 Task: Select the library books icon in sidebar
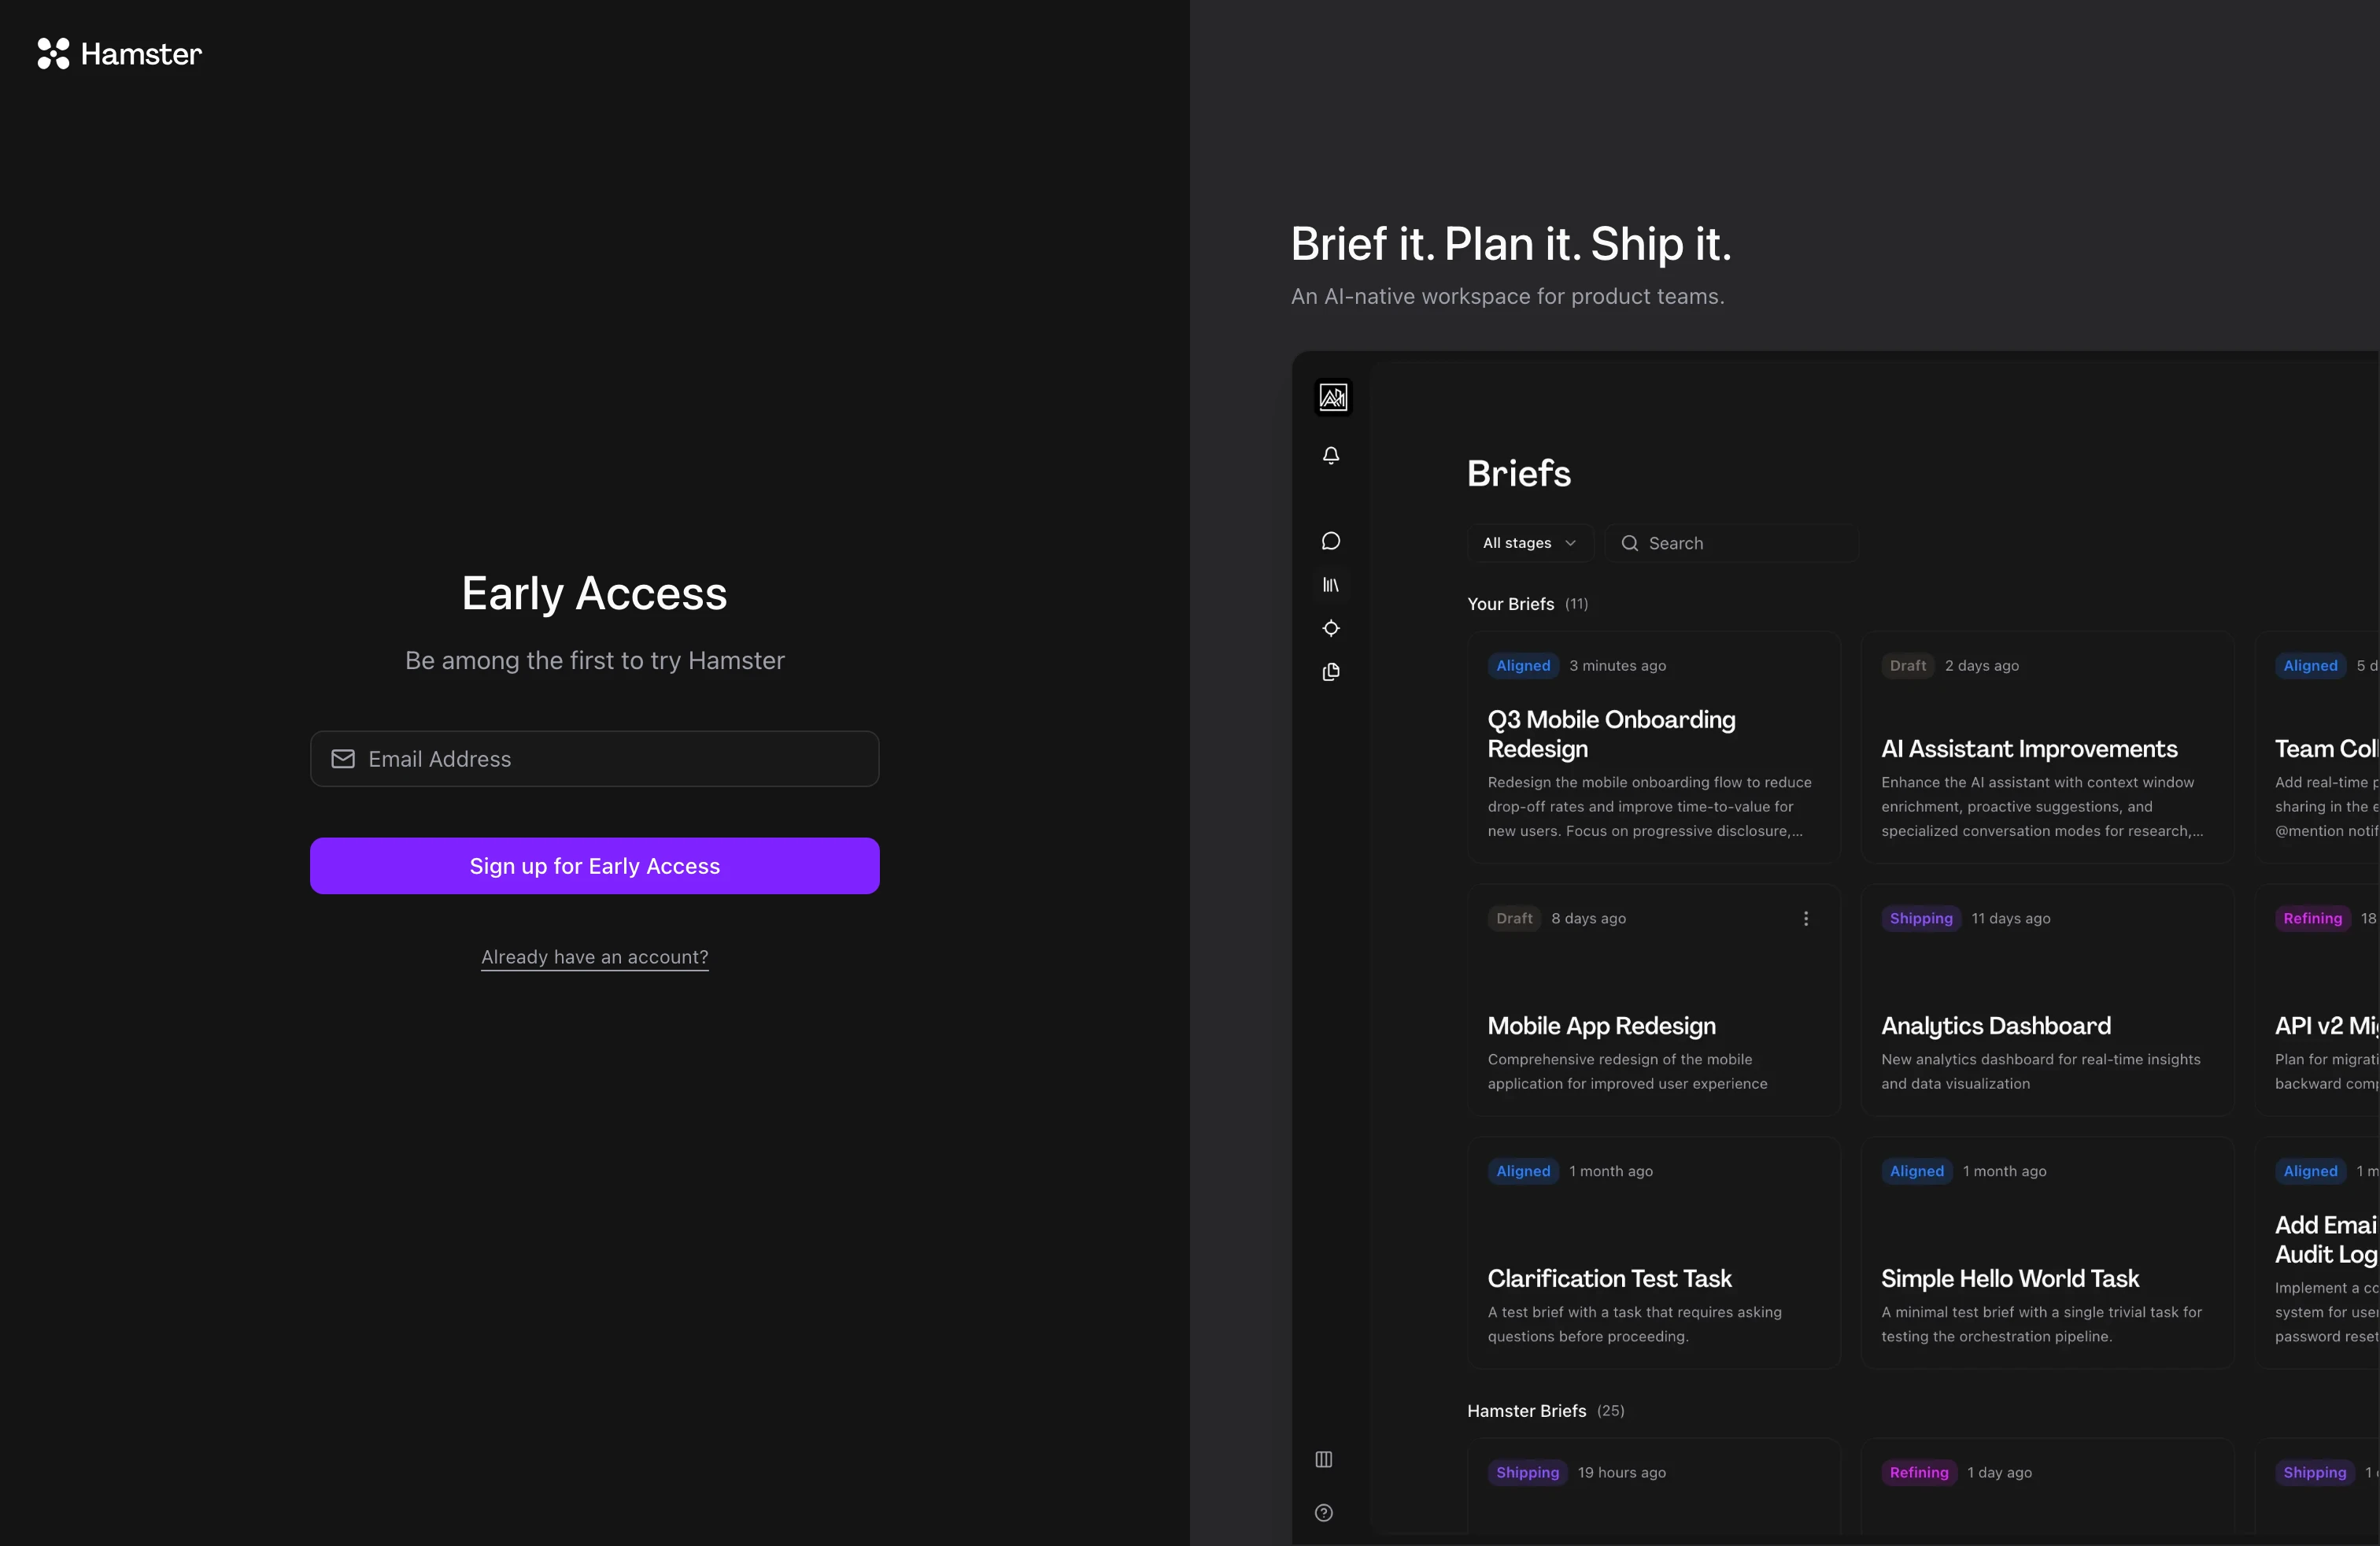(x=1331, y=585)
